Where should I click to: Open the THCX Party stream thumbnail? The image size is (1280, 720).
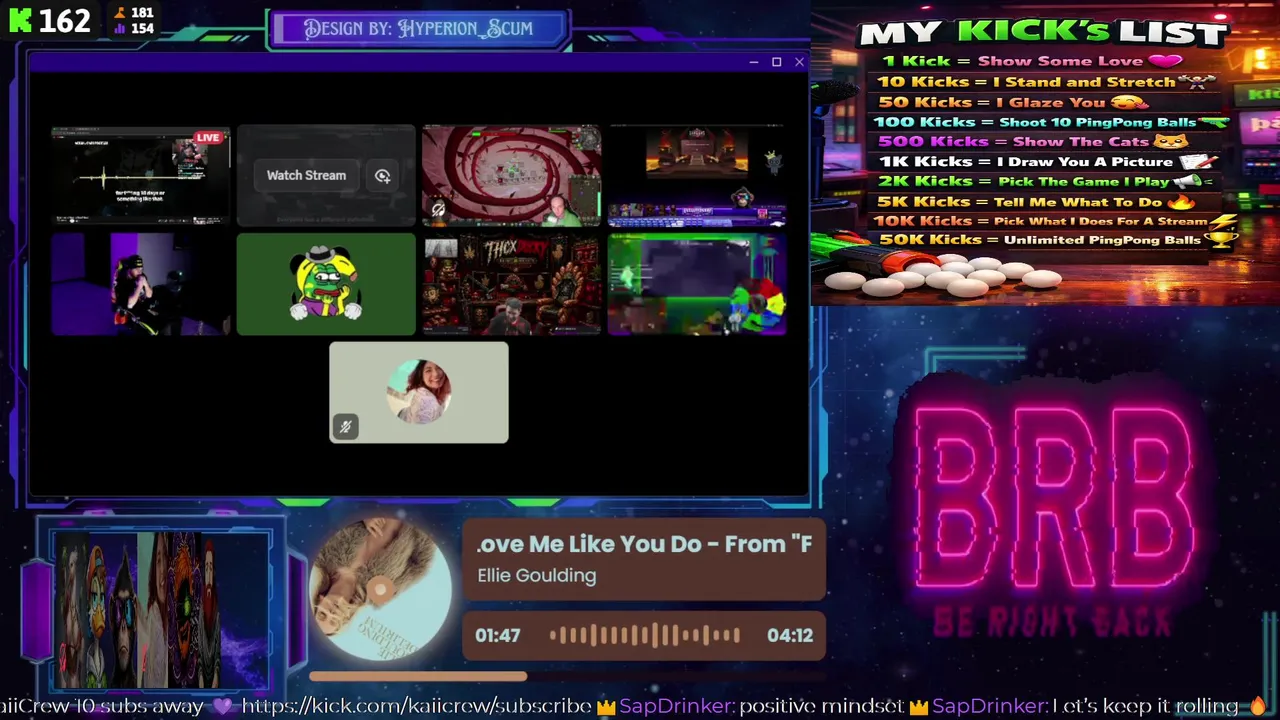coord(511,284)
